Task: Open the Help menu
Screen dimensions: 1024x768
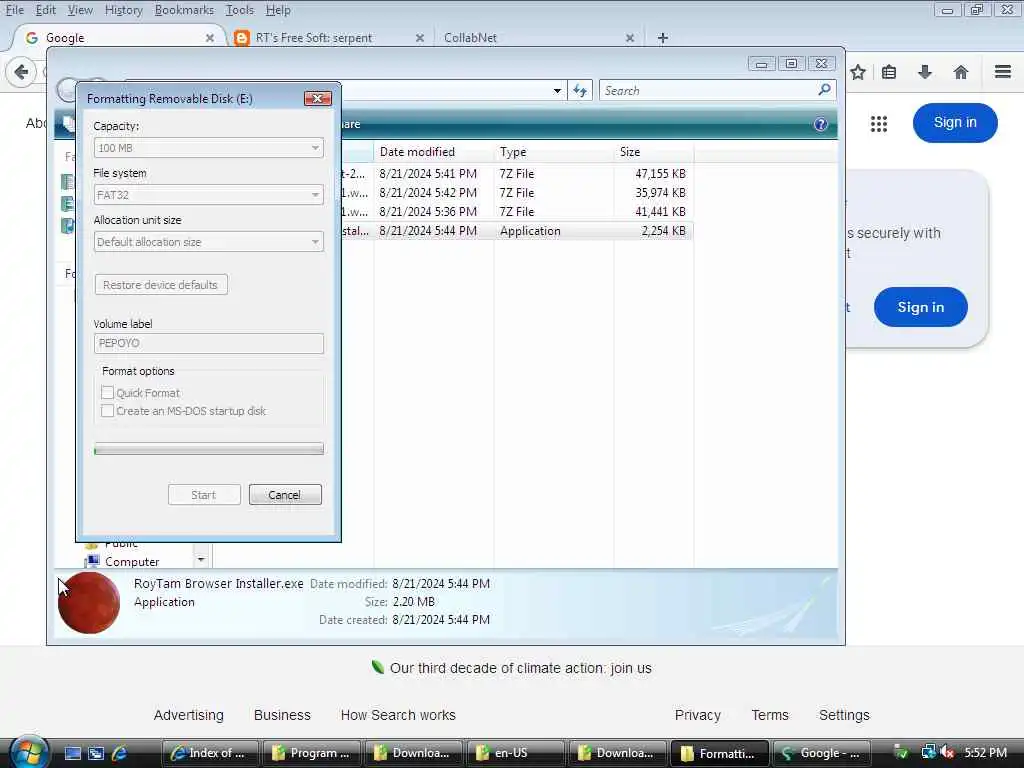Action: click(278, 10)
